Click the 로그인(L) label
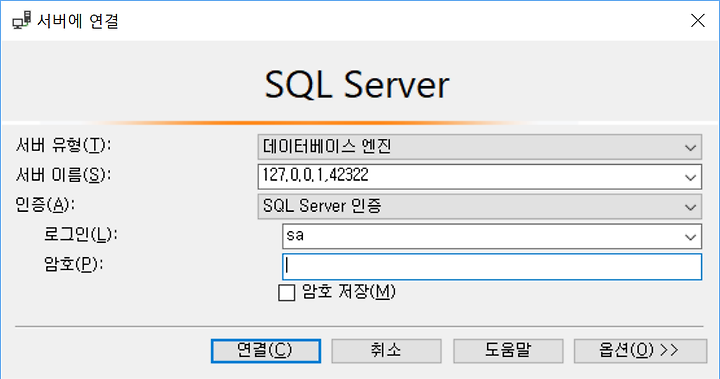720x379 pixels. pyautogui.click(x=81, y=235)
